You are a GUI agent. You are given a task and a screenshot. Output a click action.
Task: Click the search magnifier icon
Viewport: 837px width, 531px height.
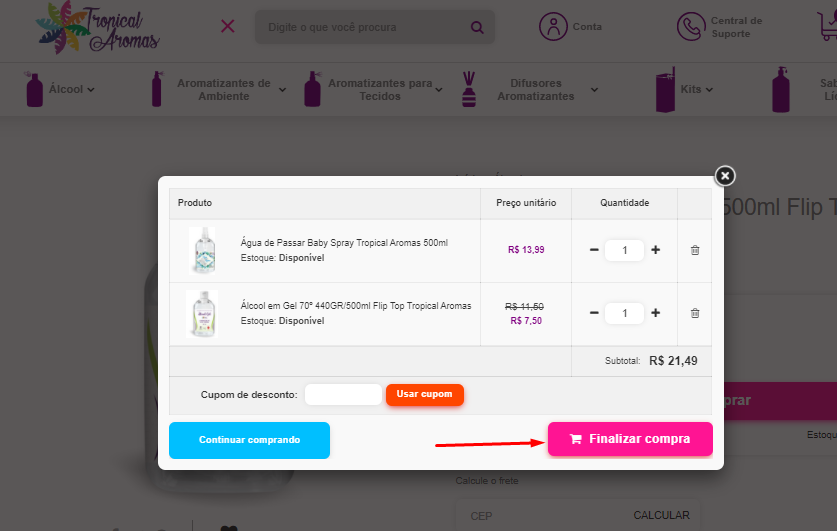(x=477, y=27)
